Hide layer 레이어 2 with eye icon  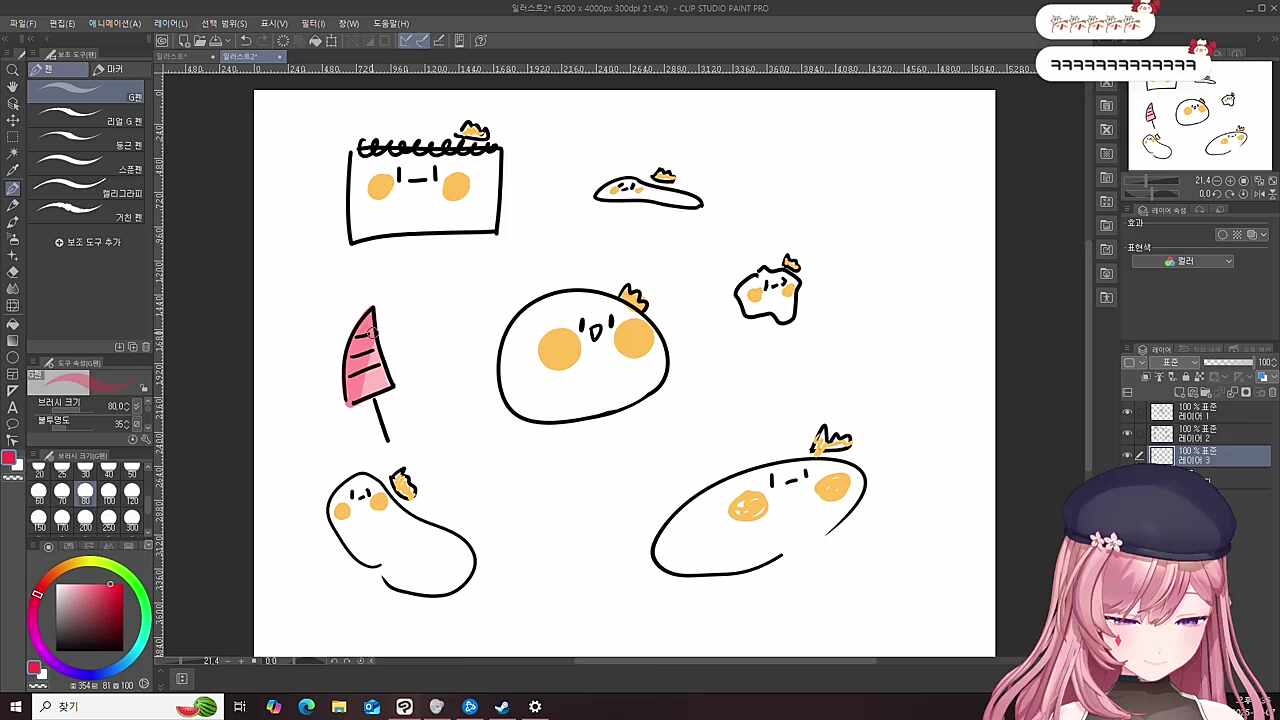click(1128, 434)
